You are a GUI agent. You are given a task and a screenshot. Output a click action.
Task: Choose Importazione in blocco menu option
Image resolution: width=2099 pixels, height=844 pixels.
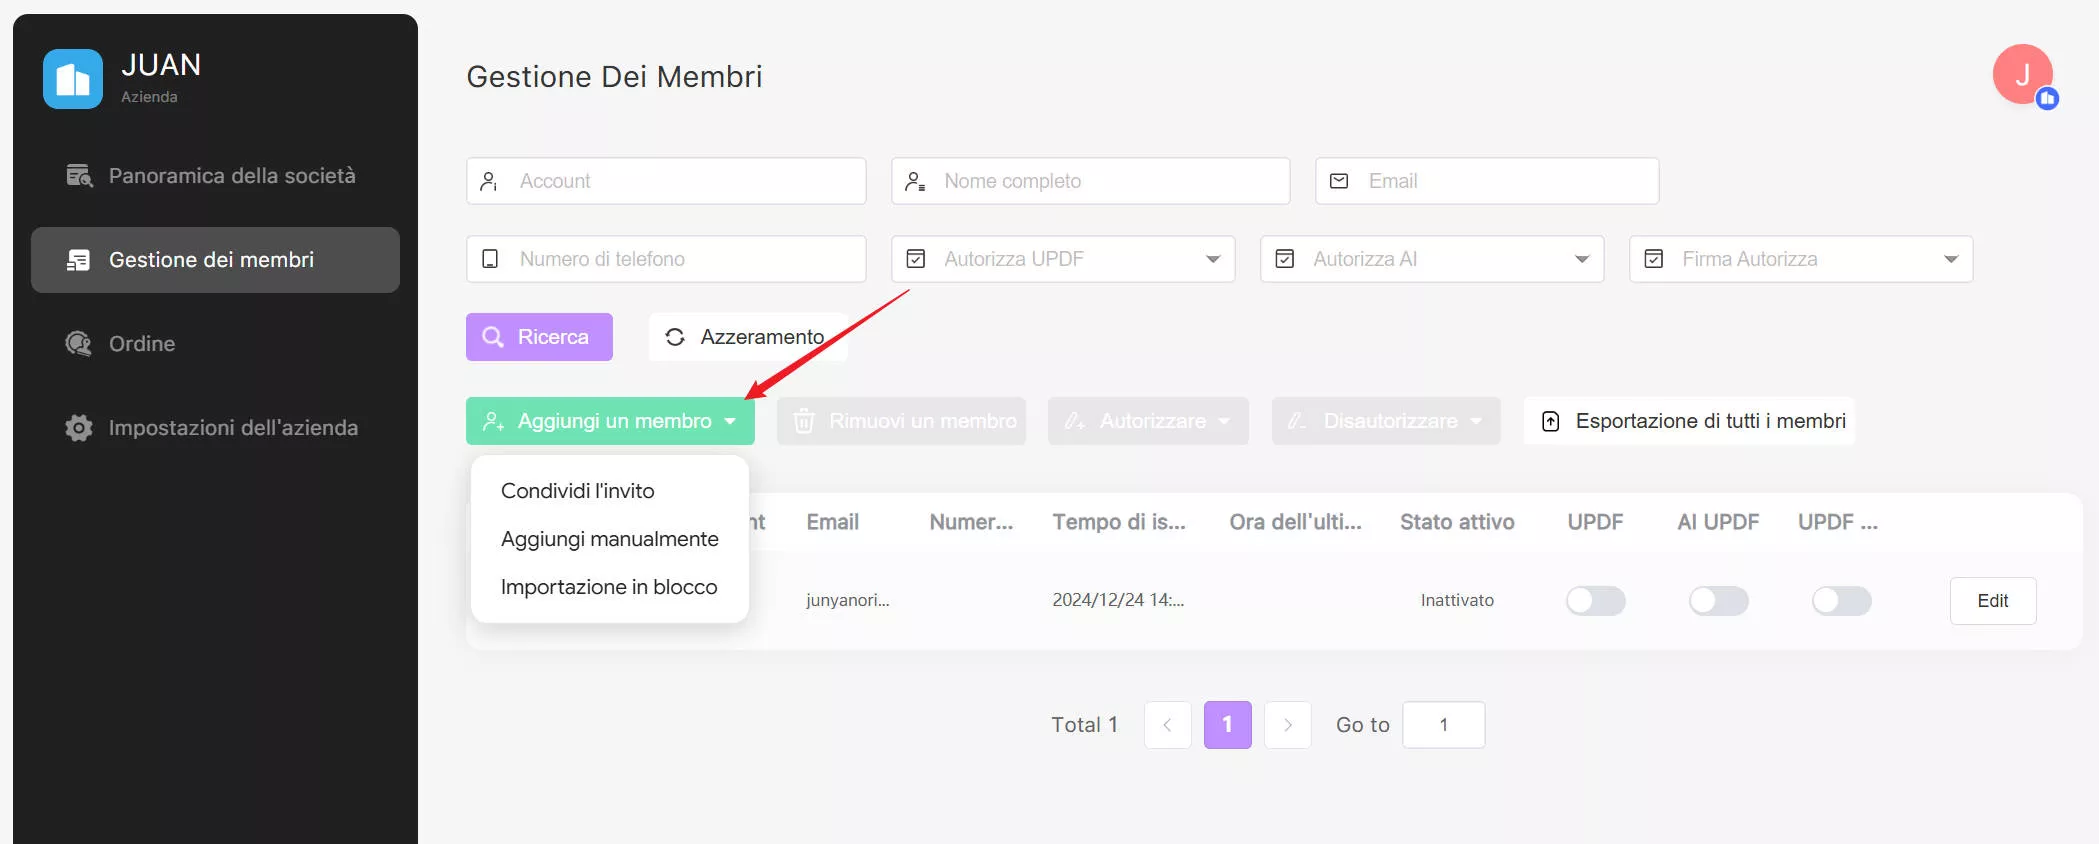pos(609,587)
